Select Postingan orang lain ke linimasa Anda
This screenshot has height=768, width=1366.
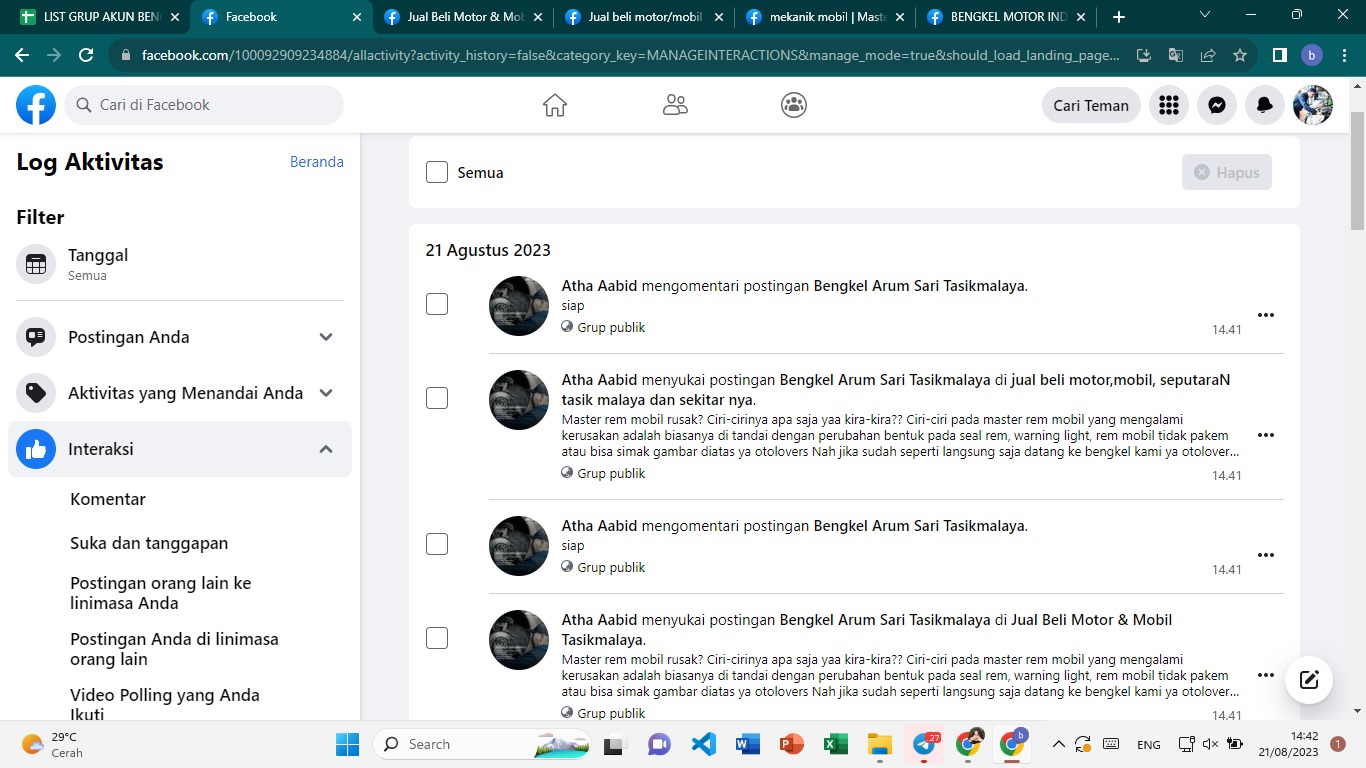[x=161, y=593]
